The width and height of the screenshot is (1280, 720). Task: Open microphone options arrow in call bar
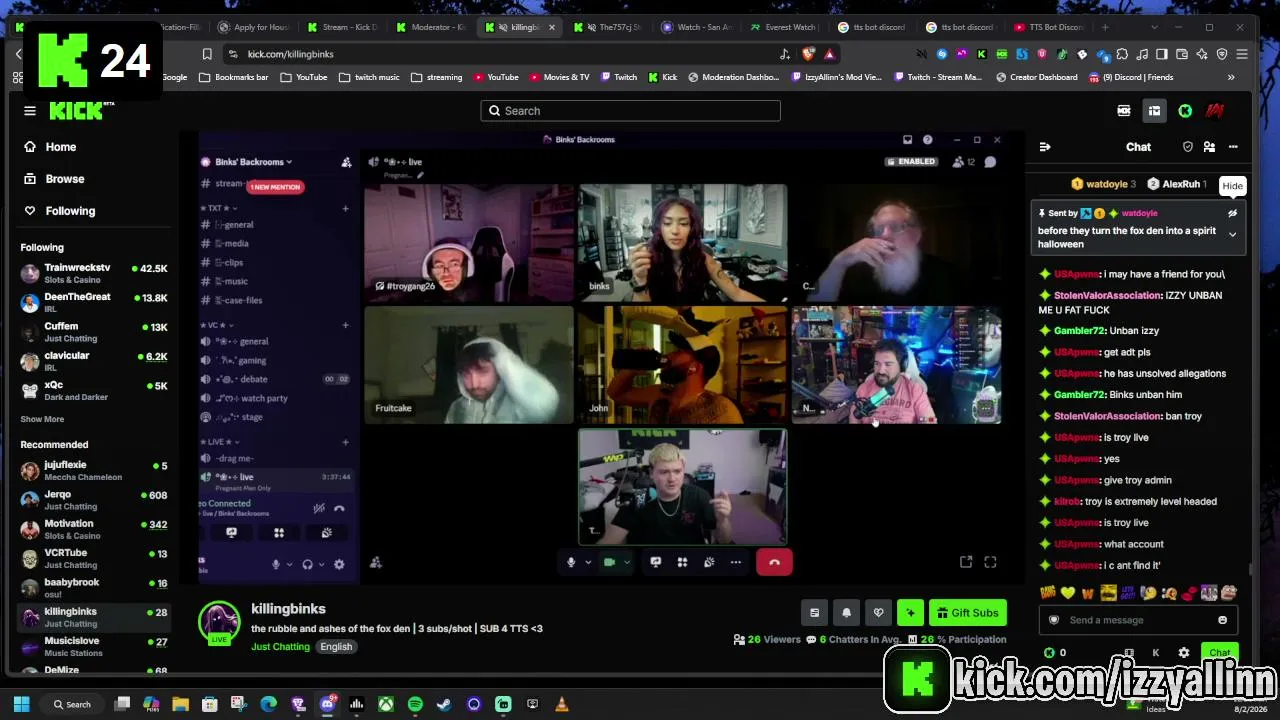(587, 562)
